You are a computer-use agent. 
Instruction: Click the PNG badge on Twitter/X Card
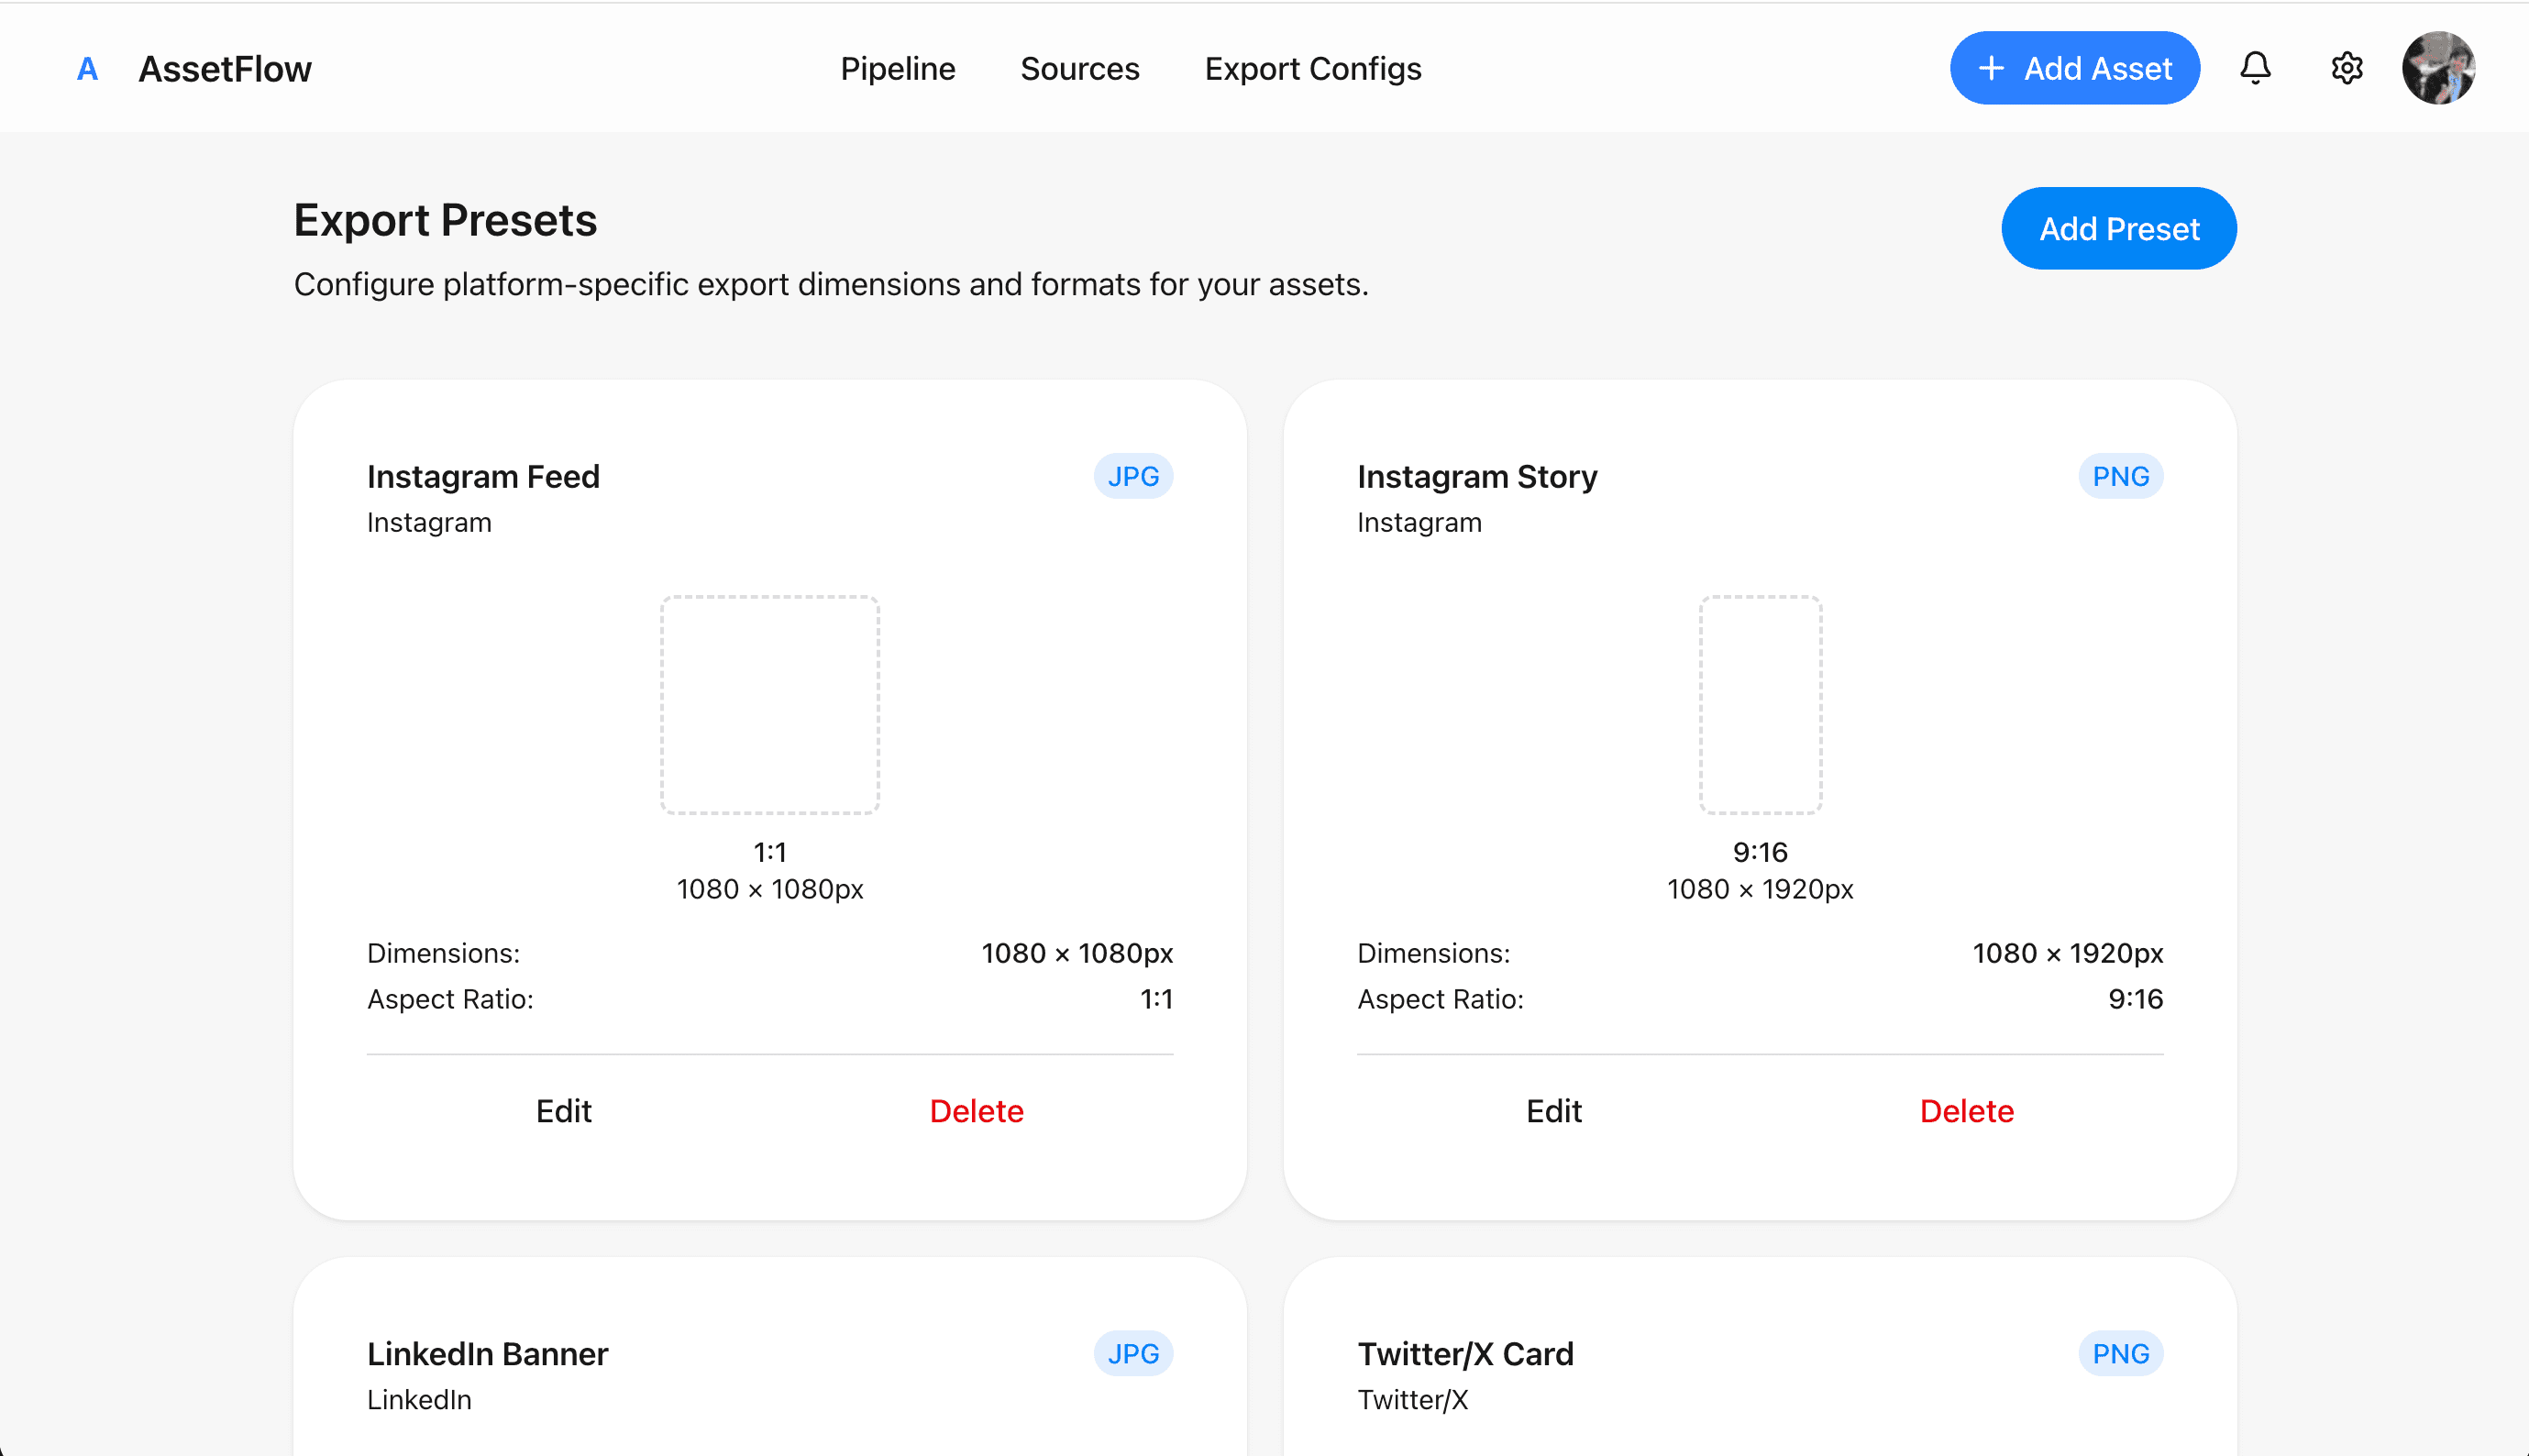pos(2120,1353)
